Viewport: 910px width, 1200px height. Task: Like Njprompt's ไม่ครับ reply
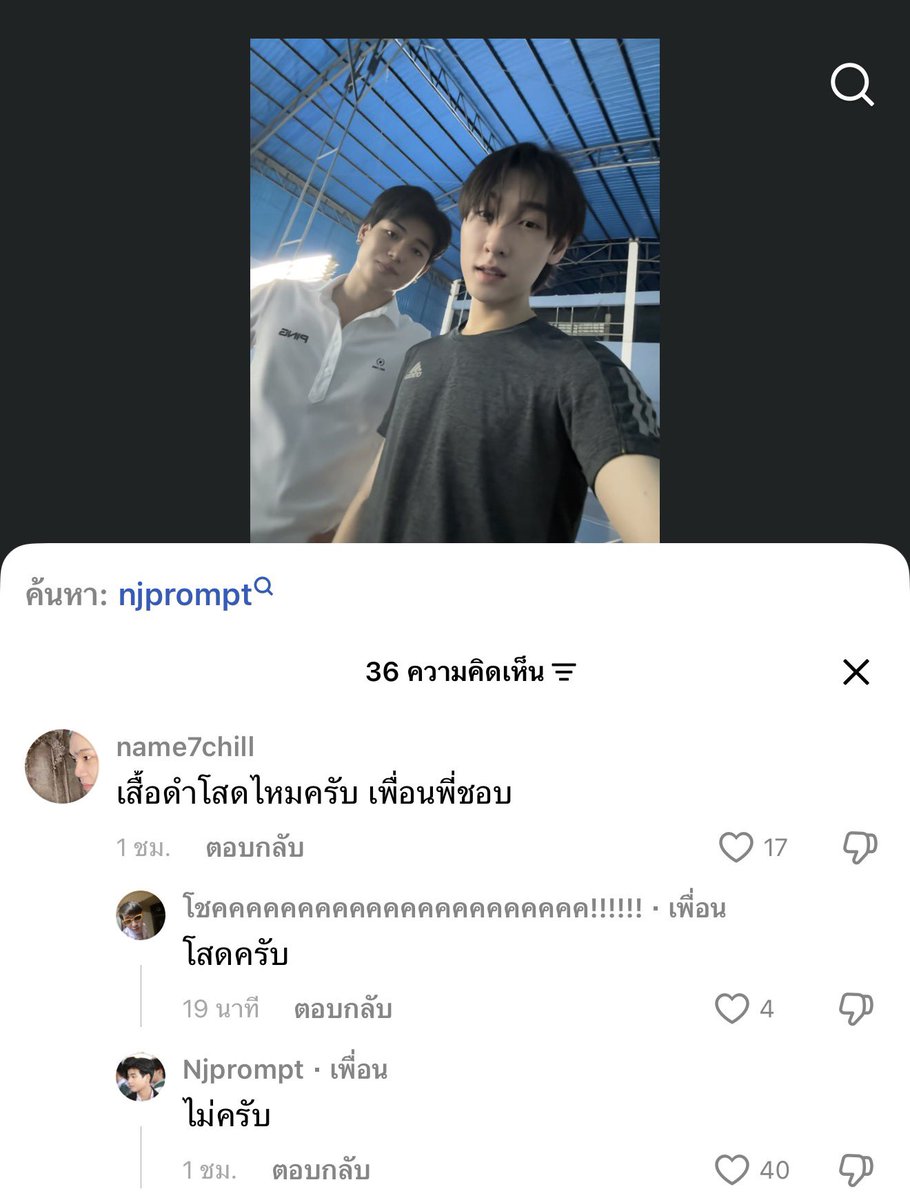click(x=732, y=1170)
